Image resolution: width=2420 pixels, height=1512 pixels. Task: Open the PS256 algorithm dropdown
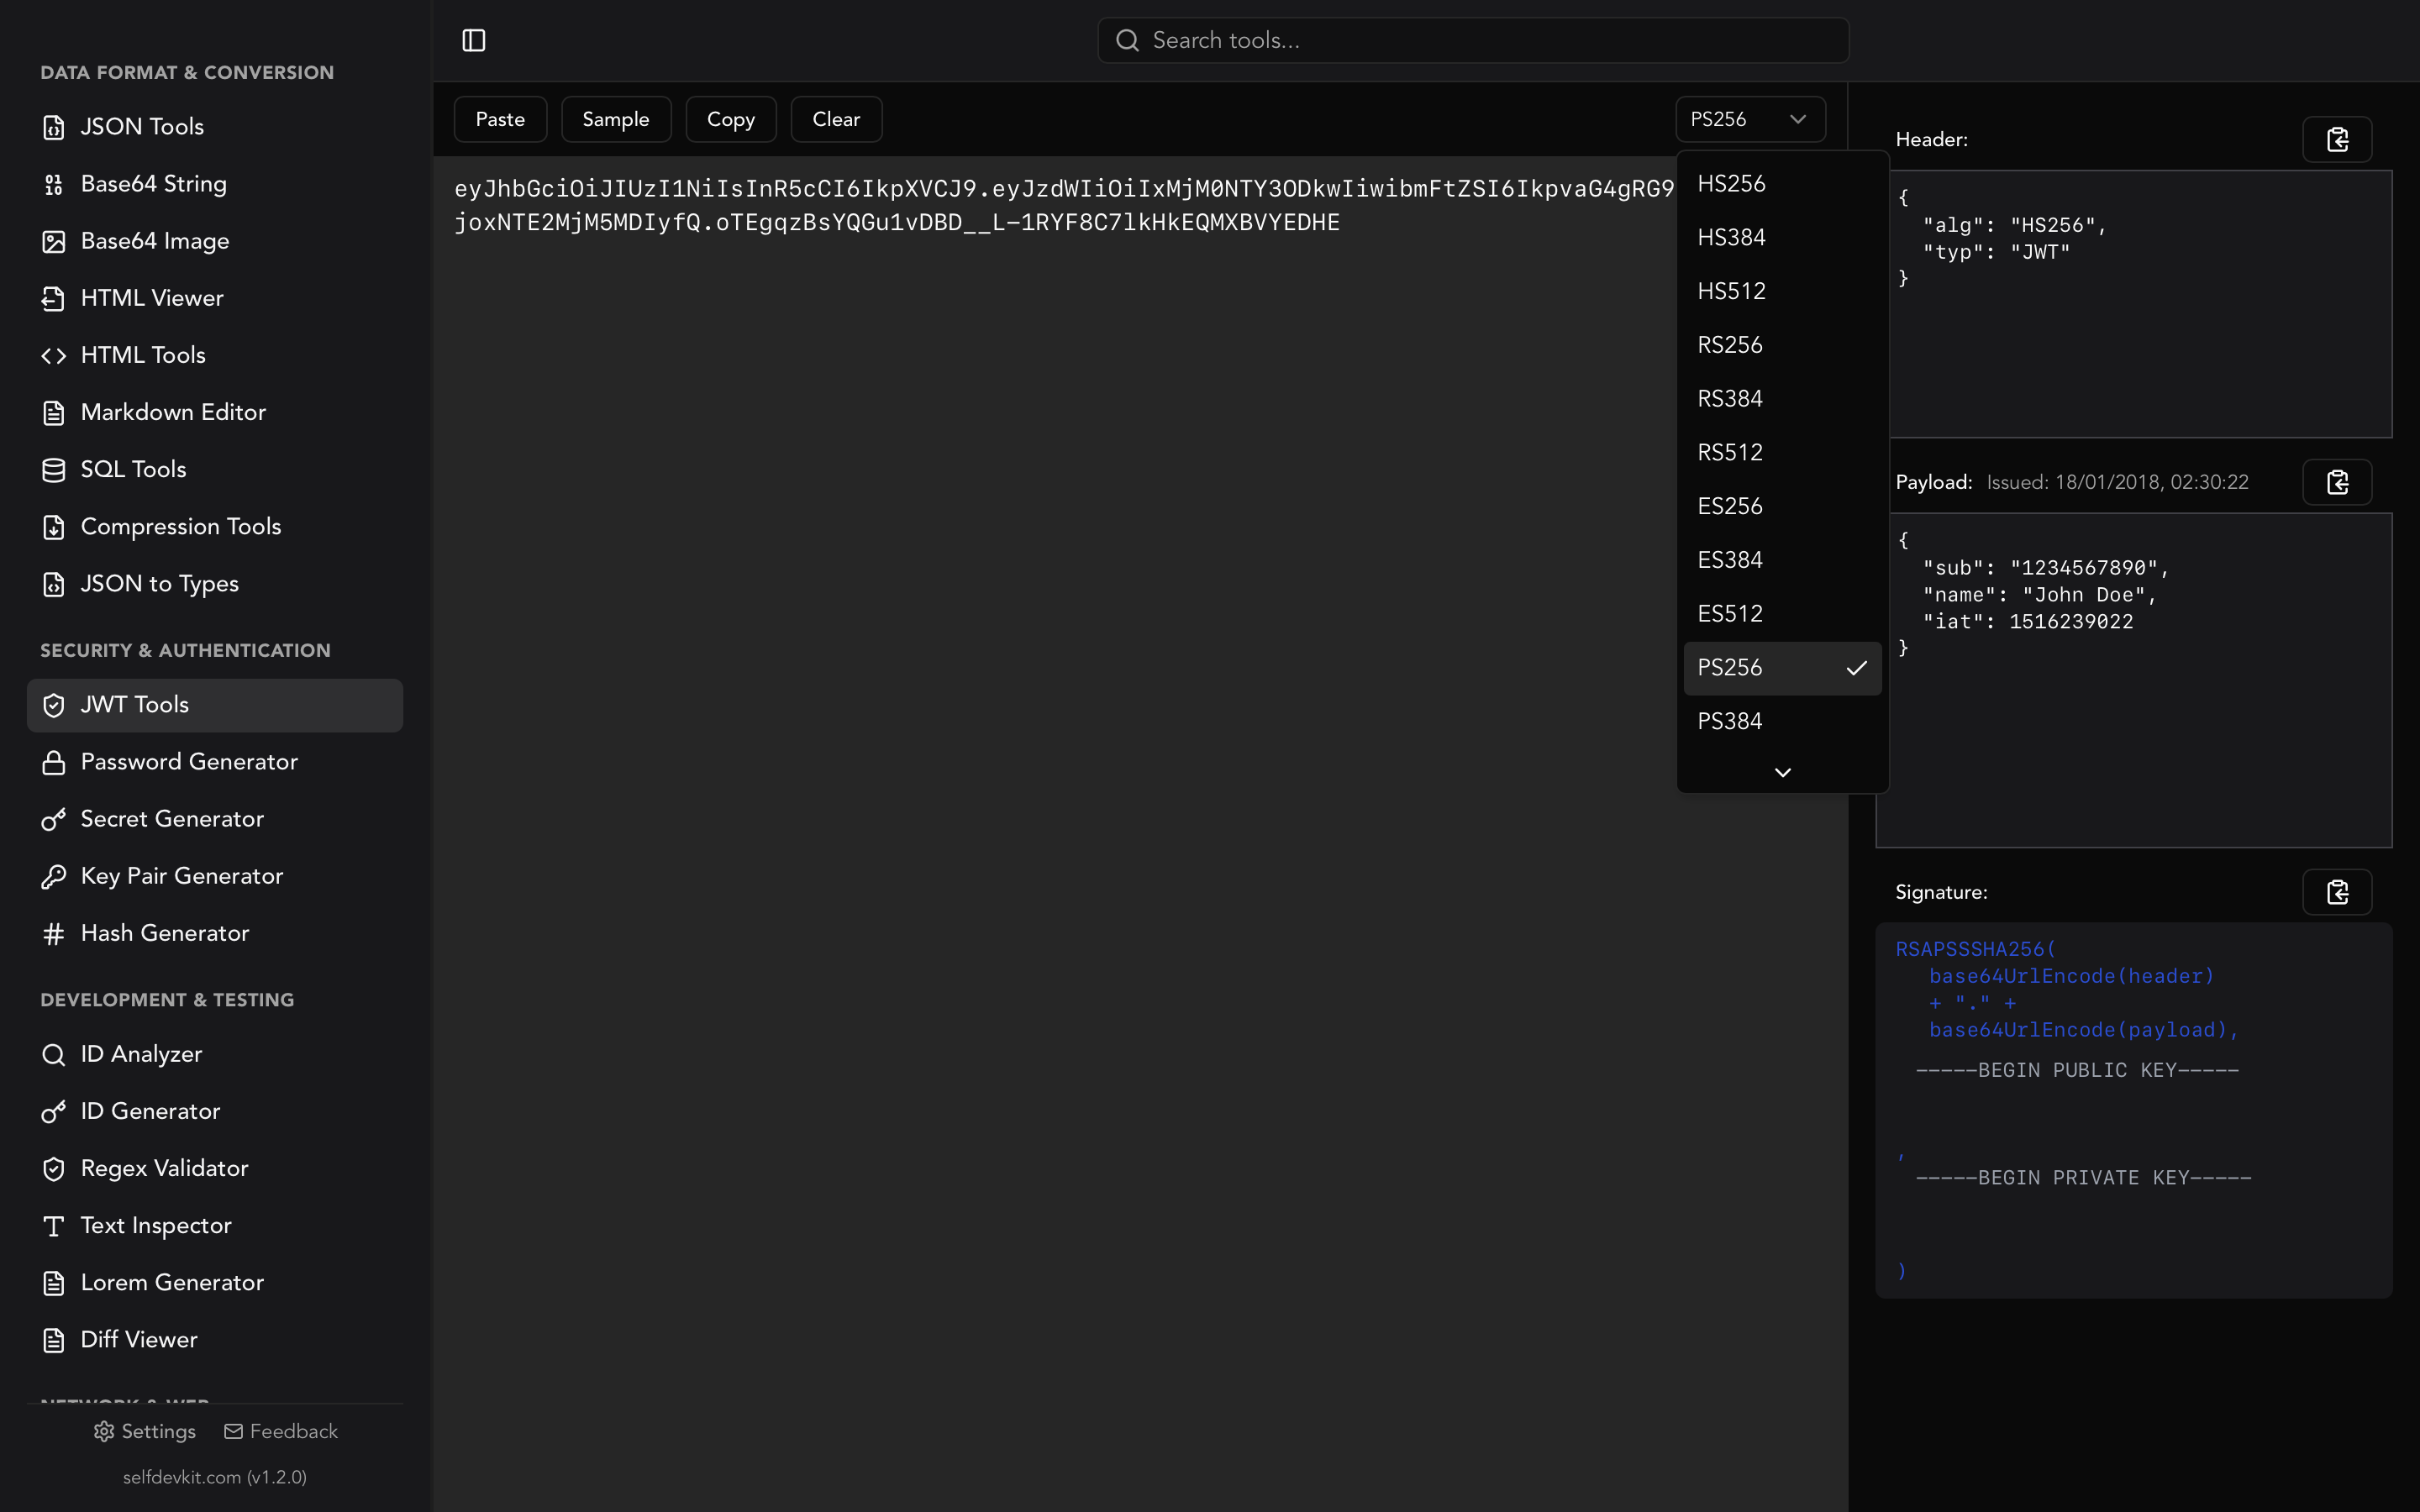(1750, 119)
